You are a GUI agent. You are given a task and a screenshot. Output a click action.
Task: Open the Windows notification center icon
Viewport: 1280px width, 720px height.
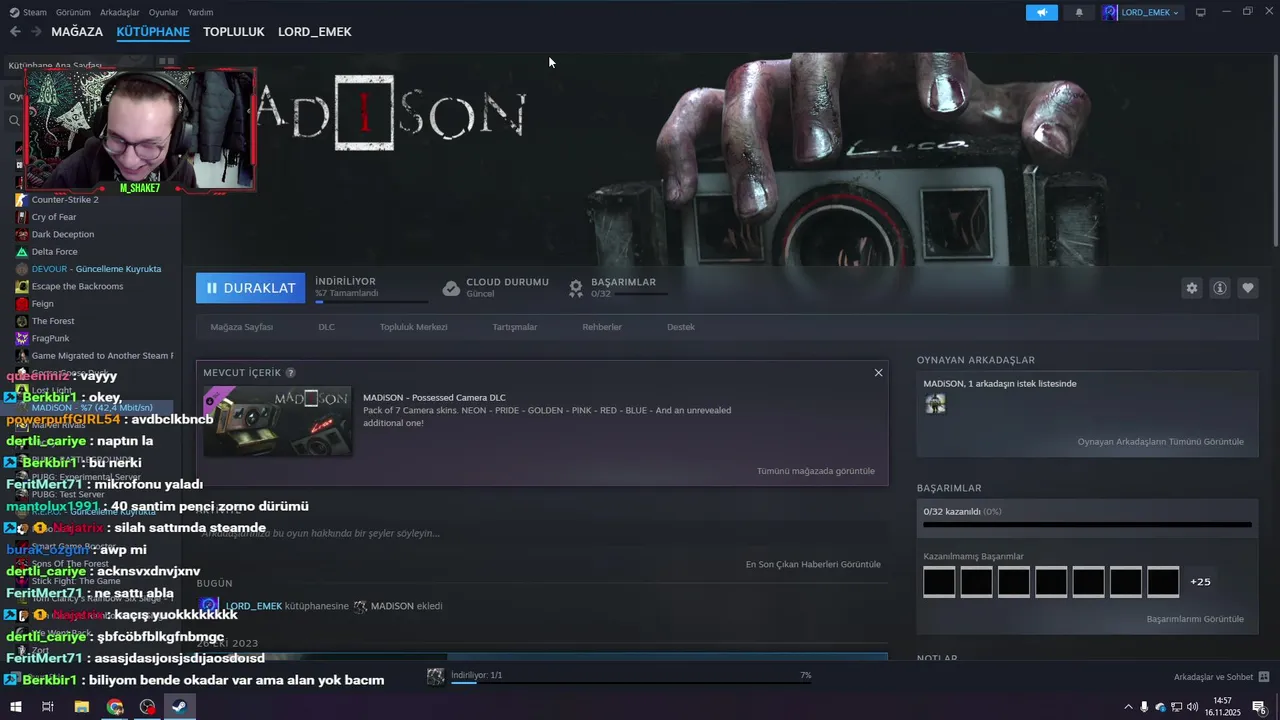pos(1259,707)
